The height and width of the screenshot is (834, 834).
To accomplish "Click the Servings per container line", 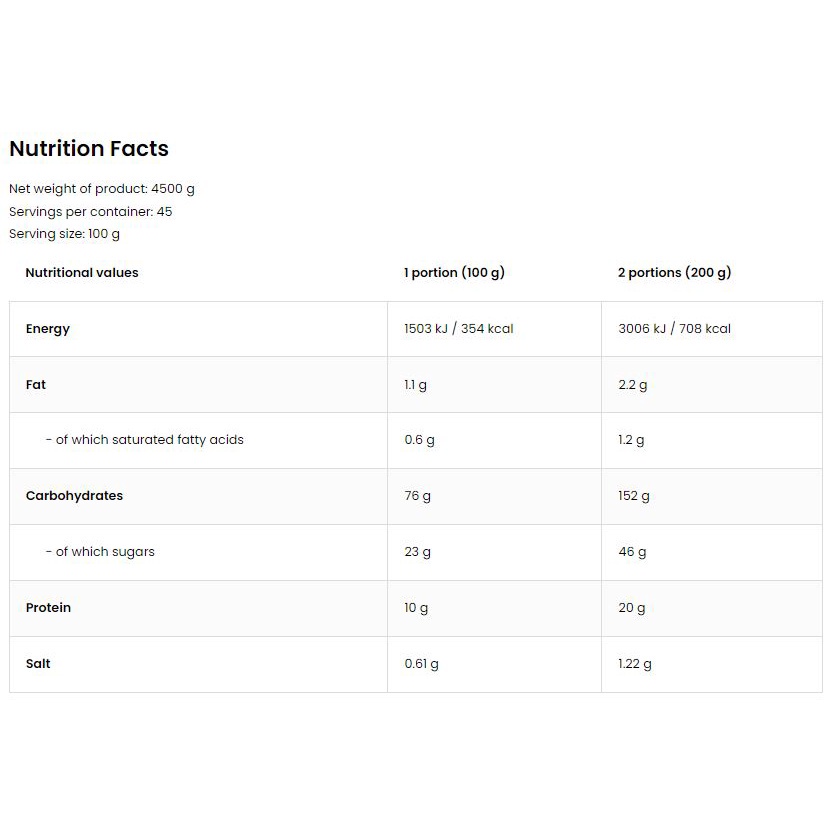I will [x=90, y=212].
